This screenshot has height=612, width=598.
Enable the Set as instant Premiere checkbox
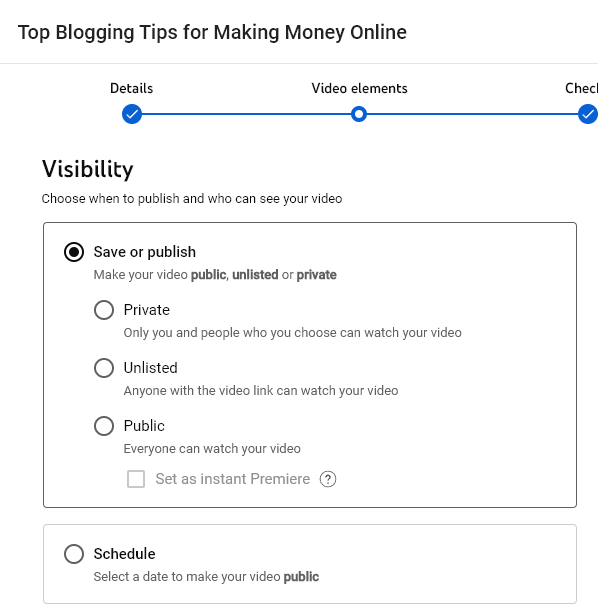click(x=136, y=479)
